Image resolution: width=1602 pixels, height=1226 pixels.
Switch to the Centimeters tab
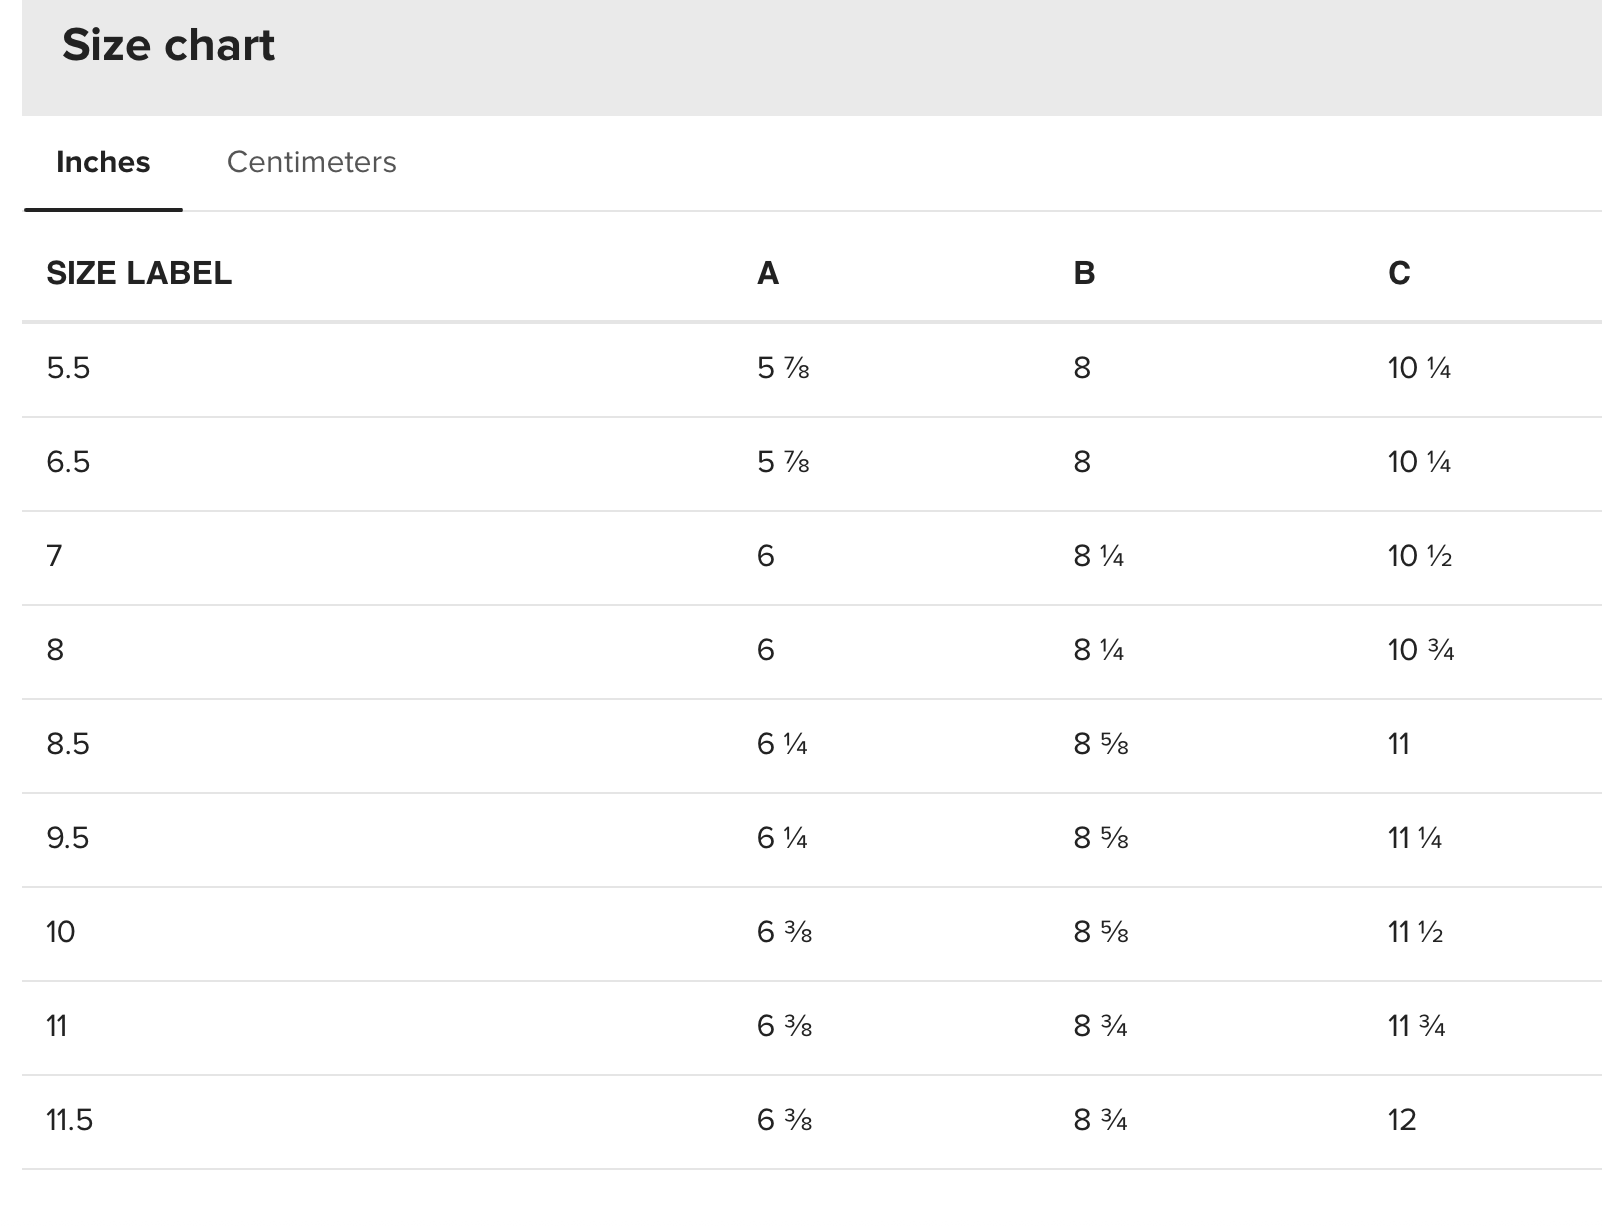(x=311, y=162)
